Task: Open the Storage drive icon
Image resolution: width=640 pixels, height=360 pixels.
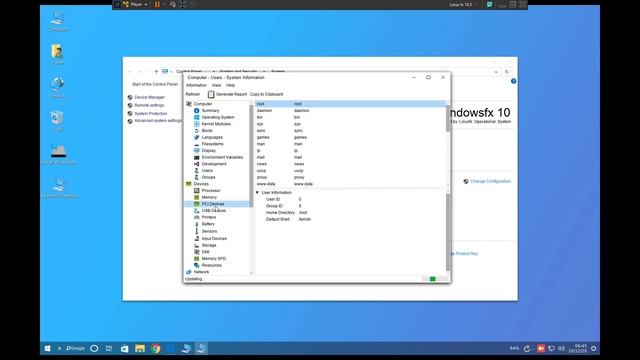Action: pos(196,245)
